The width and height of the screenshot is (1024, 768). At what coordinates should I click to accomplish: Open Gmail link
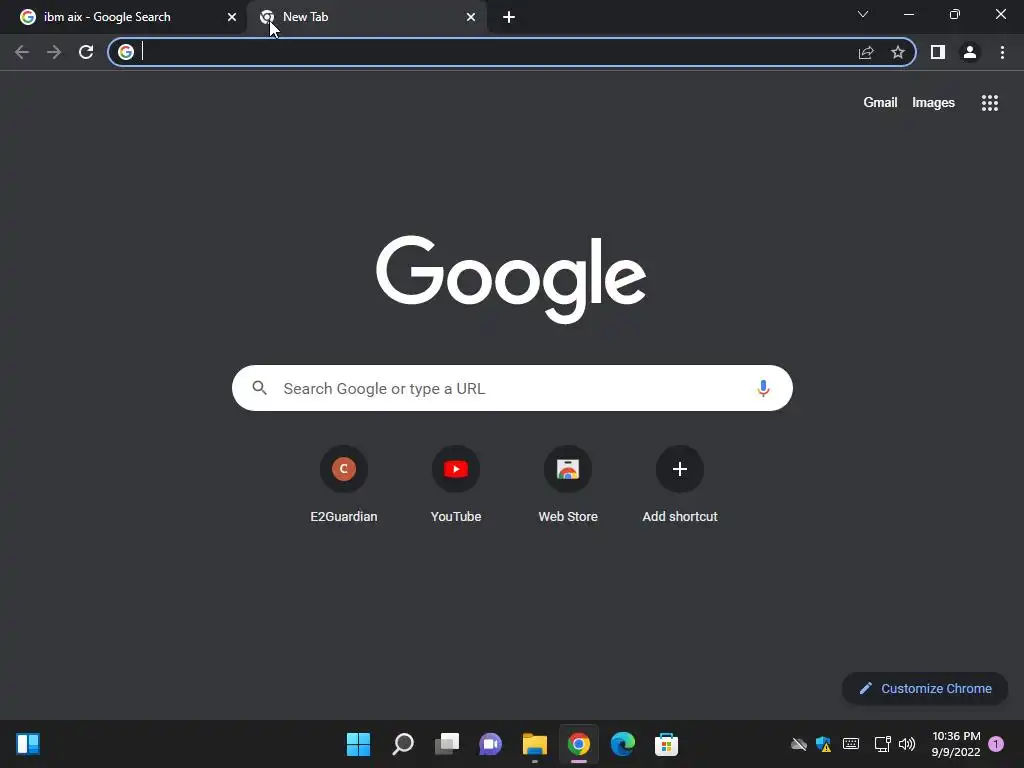tap(880, 103)
